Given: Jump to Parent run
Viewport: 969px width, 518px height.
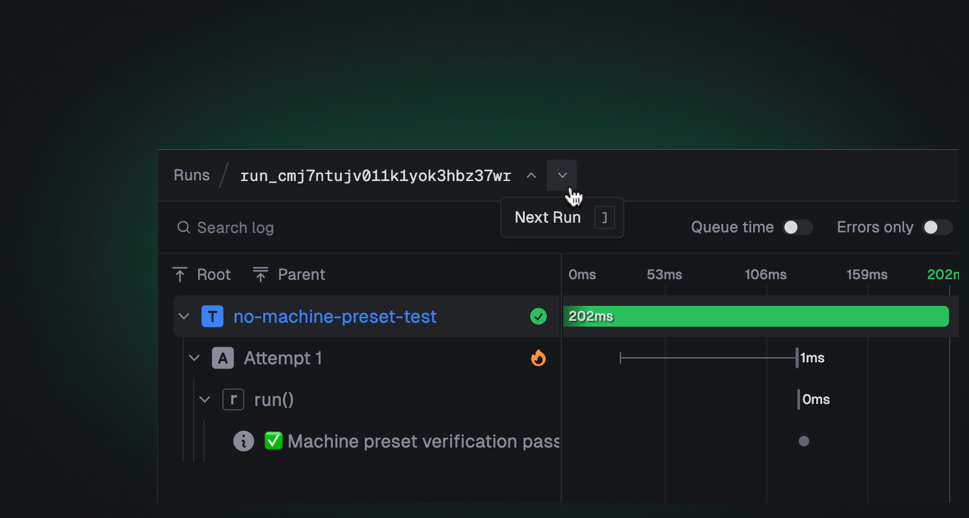Looking at the screenshot, I should pyautogui.click(x=289, y=274).
